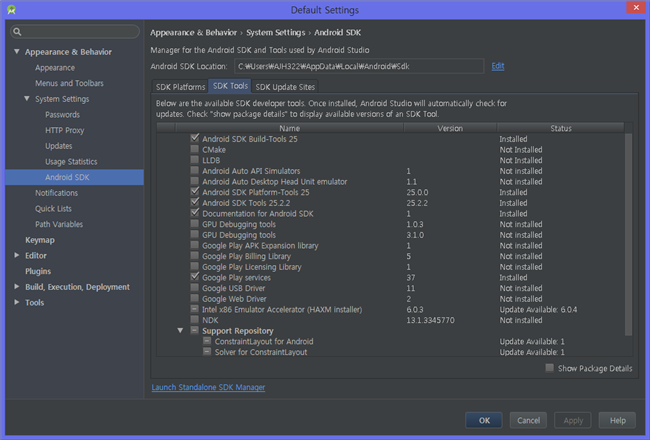The image size is (650, 440).
Task: Select the SDK Tools tab
Action: click(x=230, y=86)
